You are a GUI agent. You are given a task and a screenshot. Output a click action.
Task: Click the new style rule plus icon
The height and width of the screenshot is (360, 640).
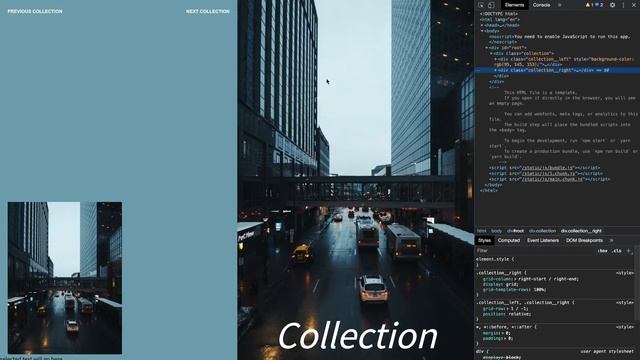point(629,251)
